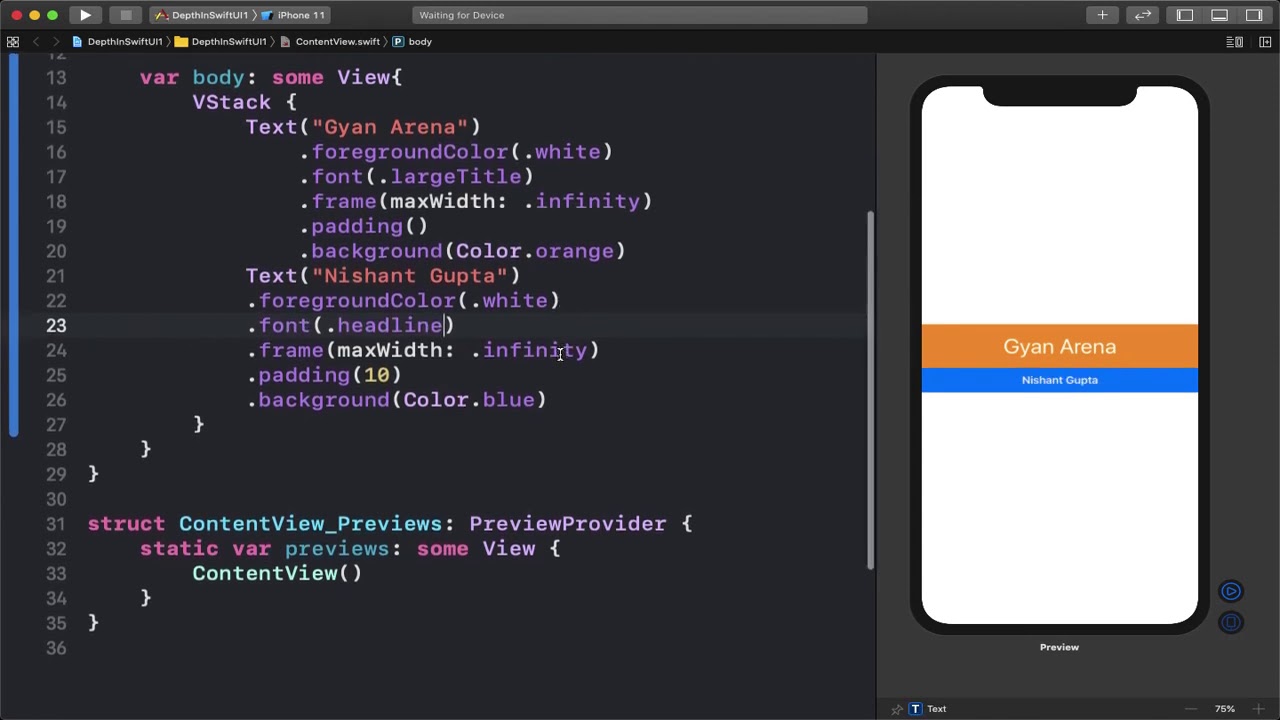The height and width of the screenshot is (720, 1280).
Task: Click VStack on line 14
Action: point(231,102)
